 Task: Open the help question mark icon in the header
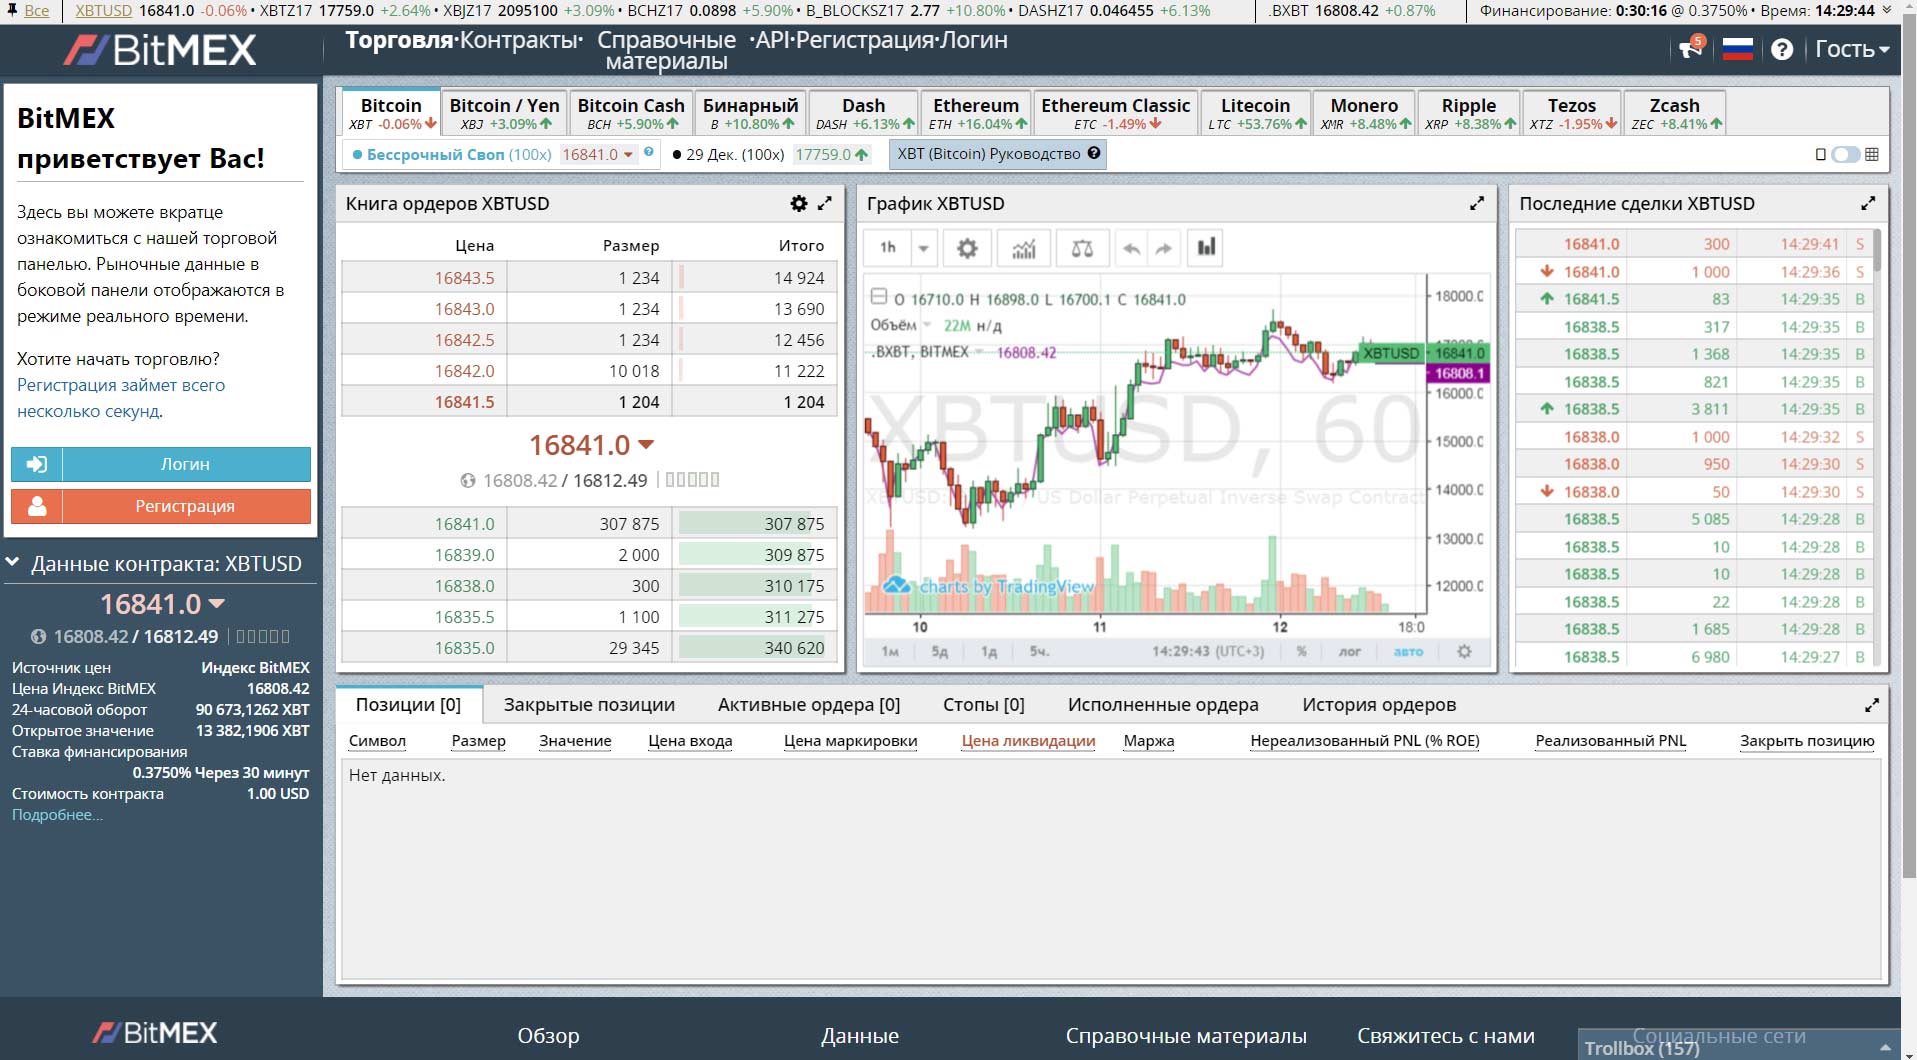coord(1782,49)
